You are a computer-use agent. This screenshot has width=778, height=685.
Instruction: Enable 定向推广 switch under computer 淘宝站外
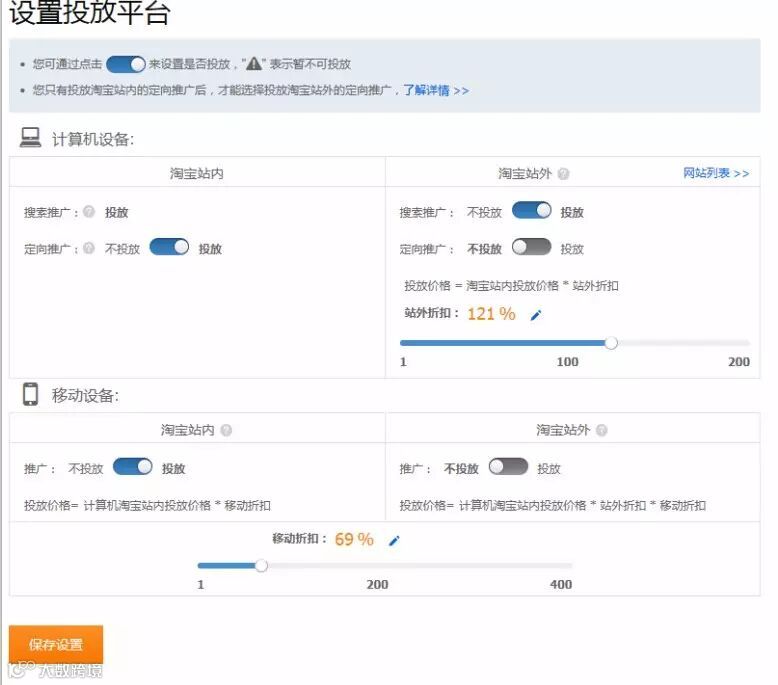(x=531, y=247)
